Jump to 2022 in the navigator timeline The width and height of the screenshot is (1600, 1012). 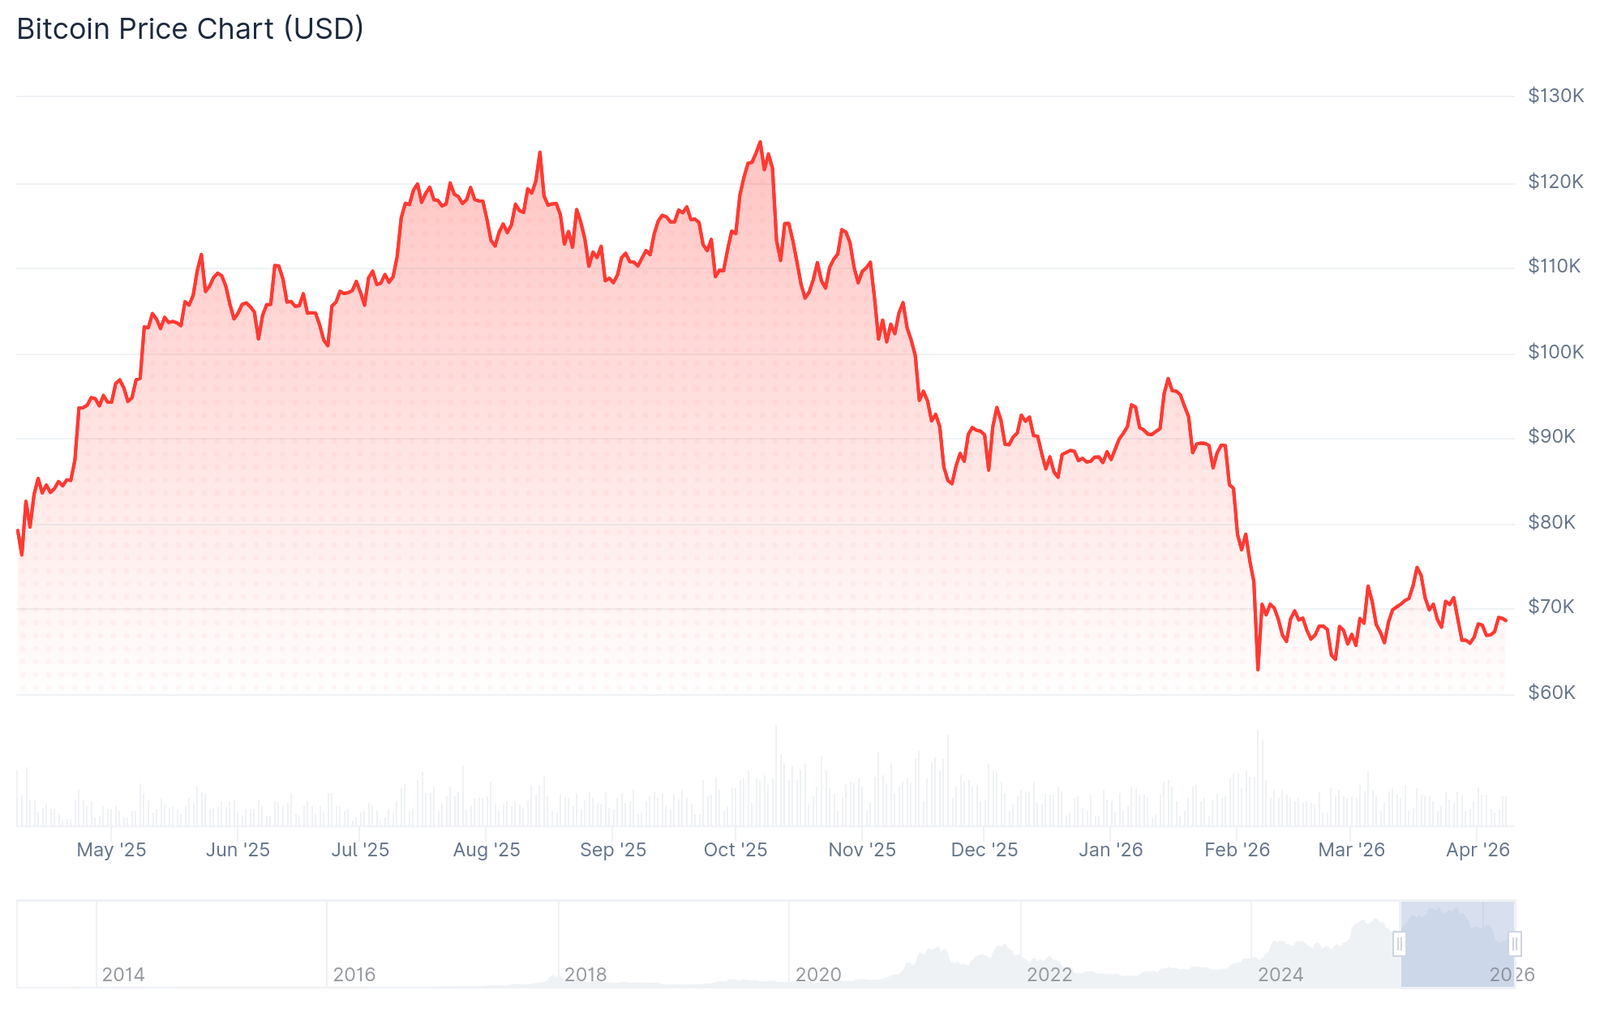(x=1049, y=974)
